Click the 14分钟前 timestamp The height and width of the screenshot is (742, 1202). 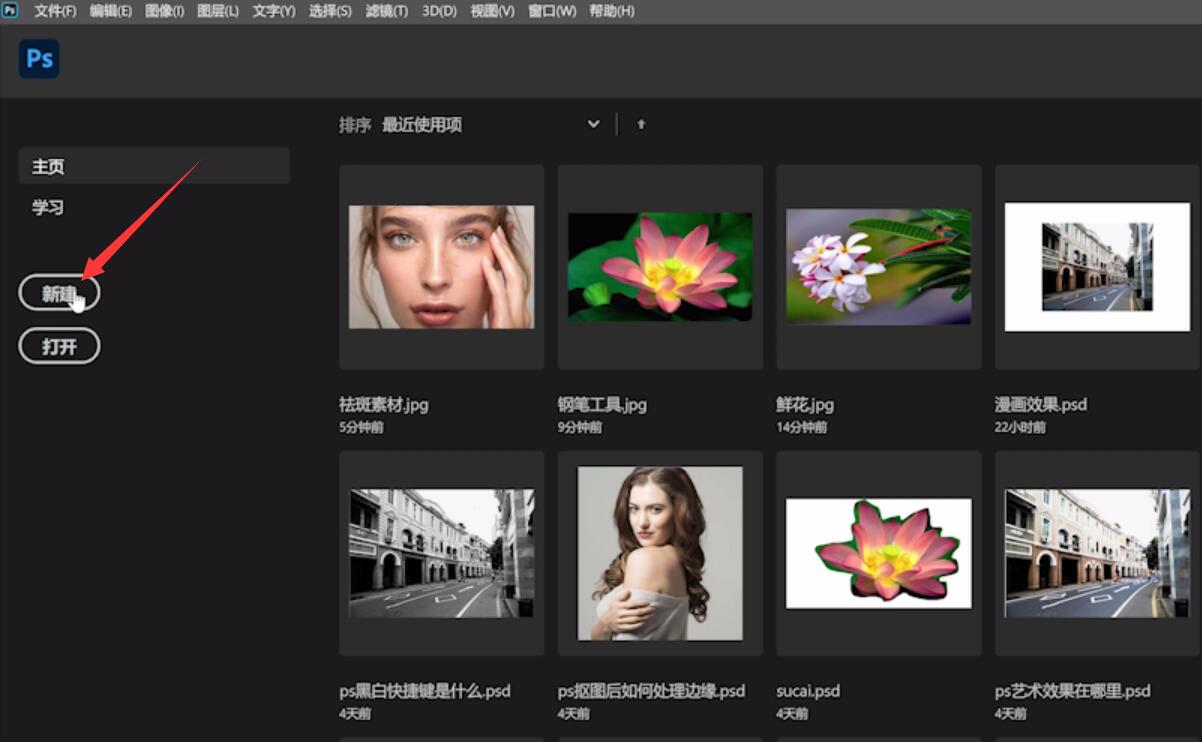coord(802,427)
